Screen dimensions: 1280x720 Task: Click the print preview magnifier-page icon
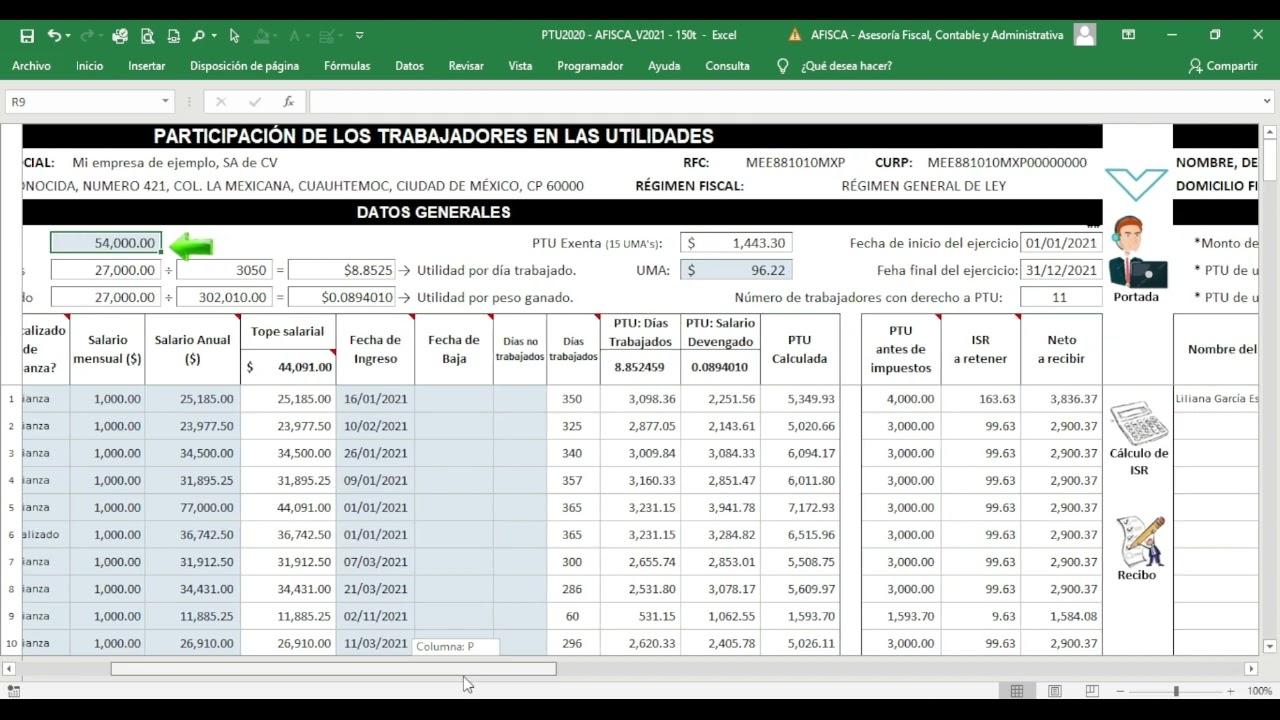point(147,35)
